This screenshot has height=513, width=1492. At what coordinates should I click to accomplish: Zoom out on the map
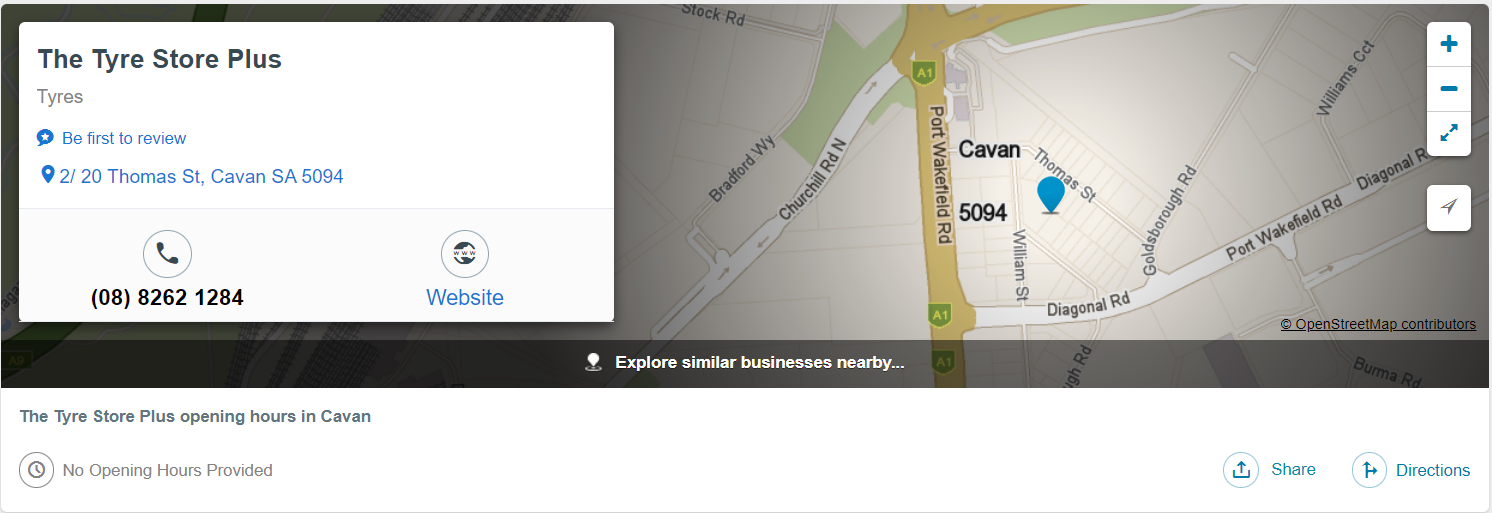coord(1448,89)
